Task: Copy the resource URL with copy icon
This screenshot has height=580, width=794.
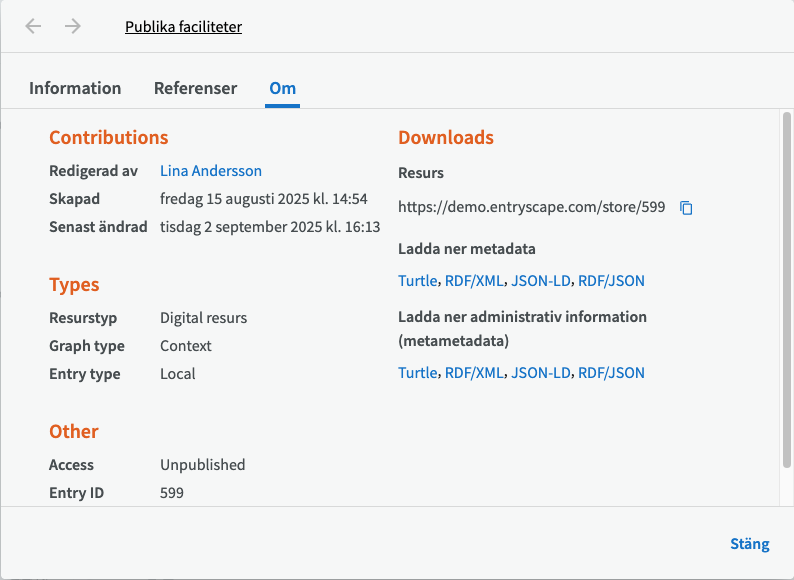Action: pos(686,208)
